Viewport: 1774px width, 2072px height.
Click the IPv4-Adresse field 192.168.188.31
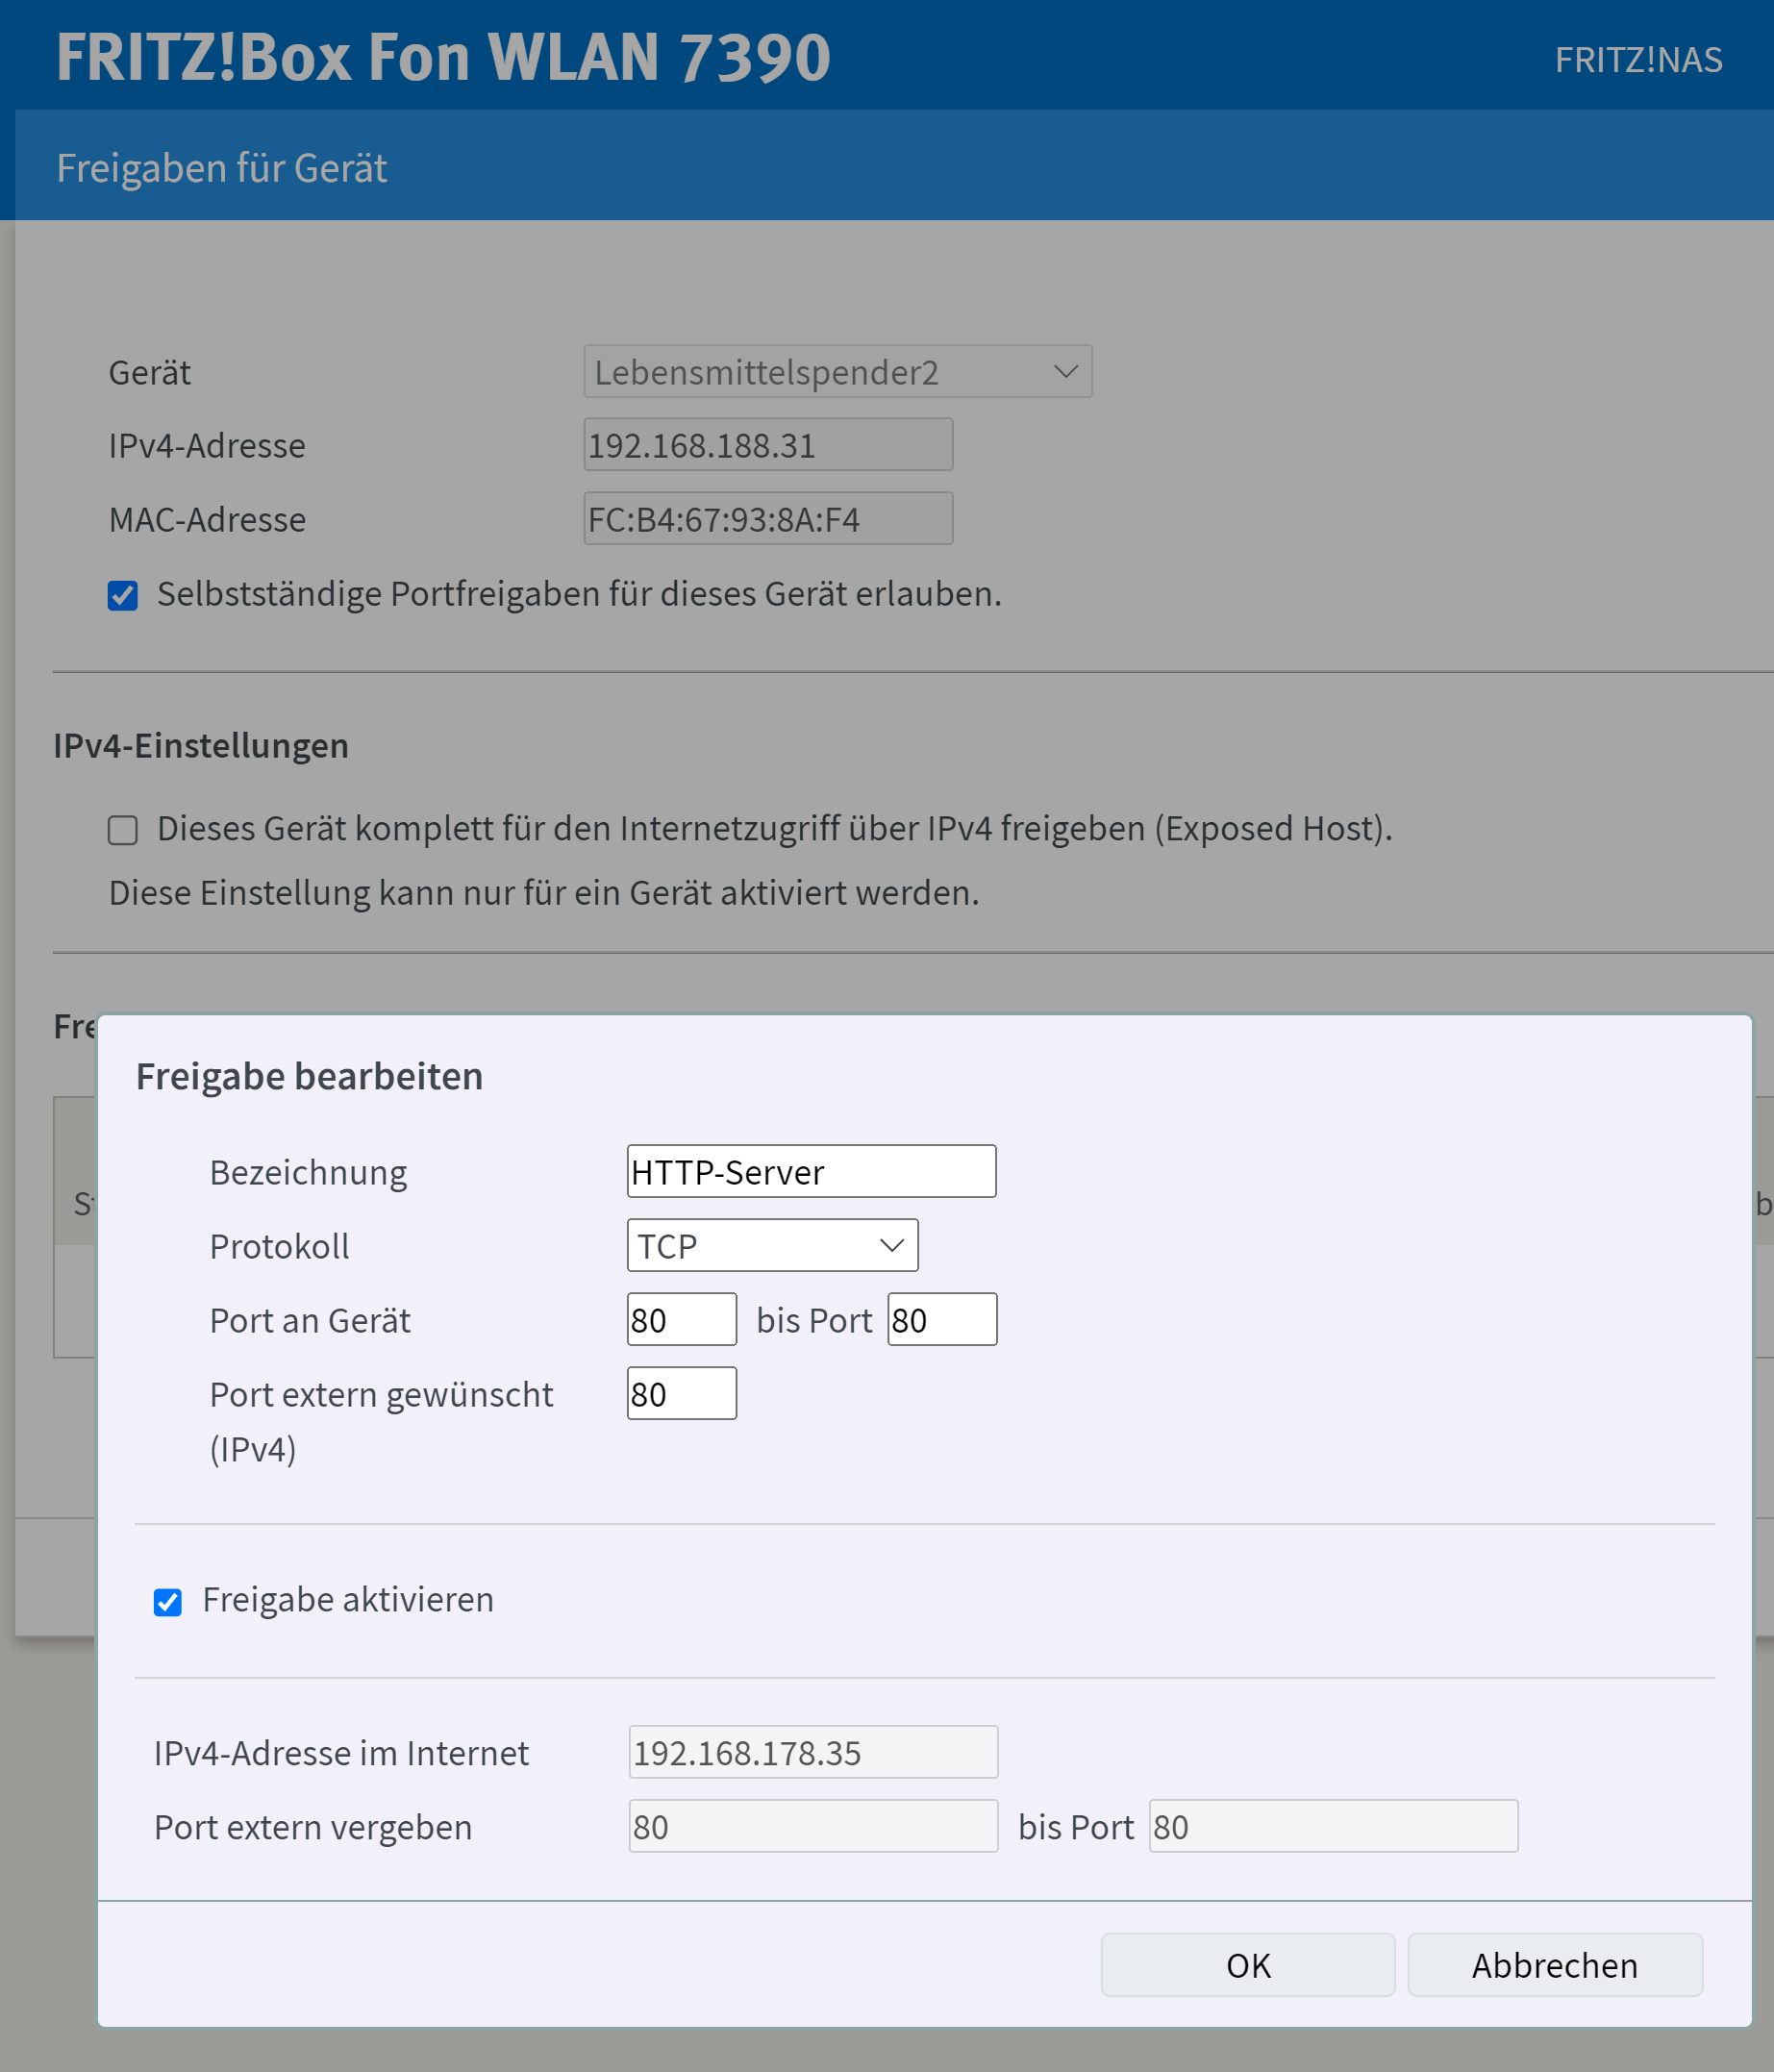tap(768, 445)
